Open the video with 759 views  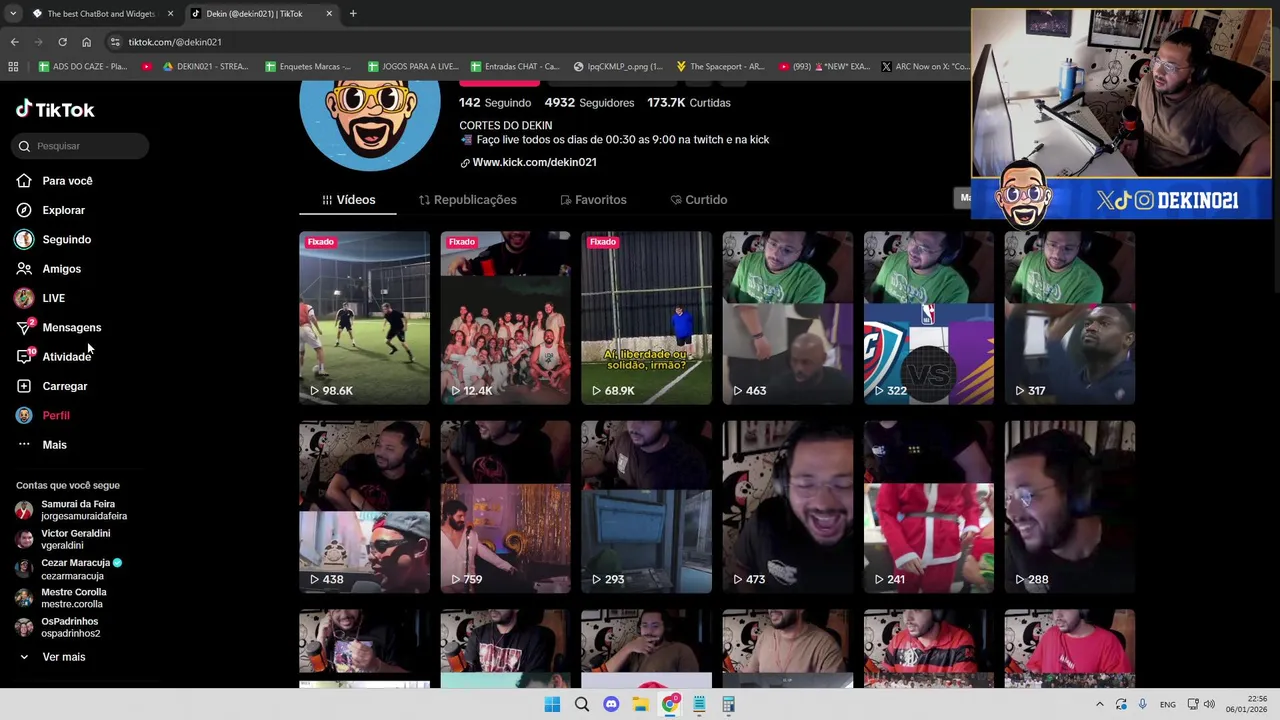[x=505, y=507]
